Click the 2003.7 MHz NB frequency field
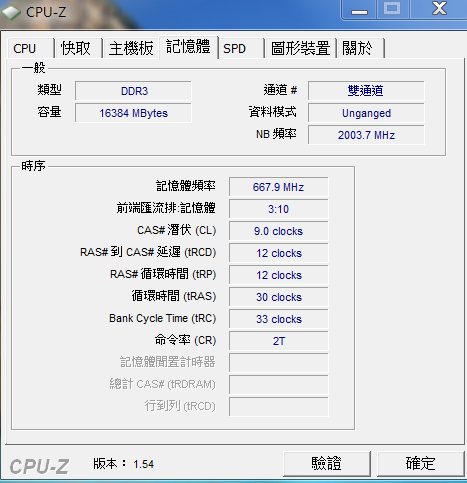The image size is (467, 483). pyautogui.click(x=366, y=135)
